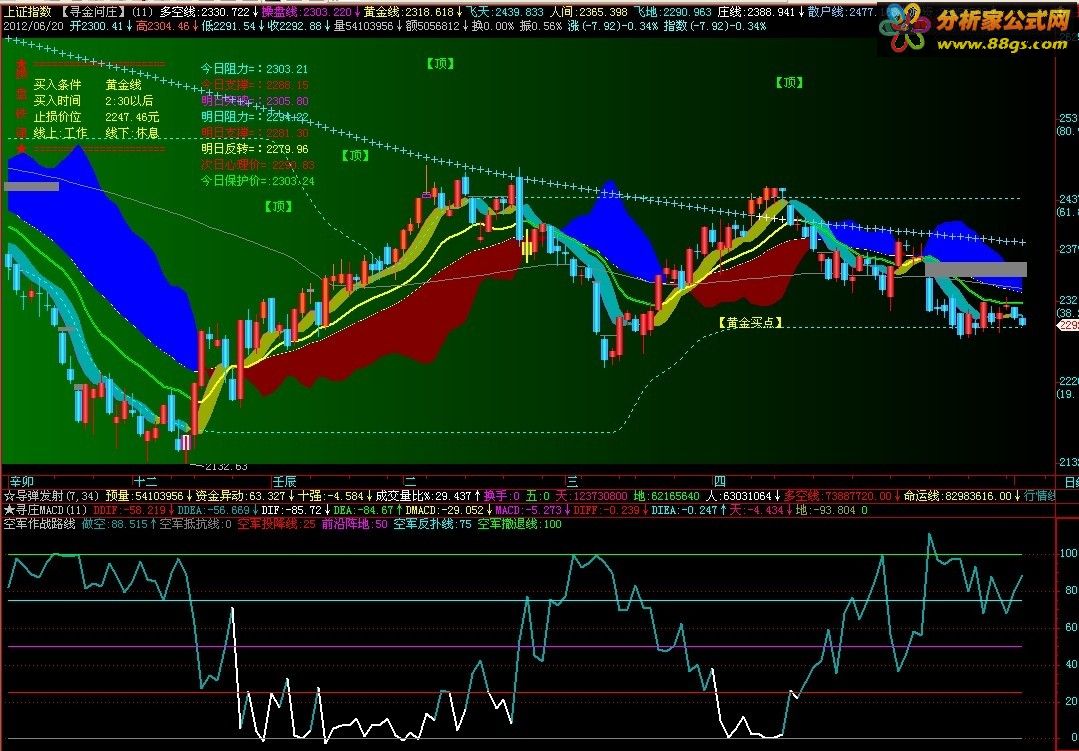Click the 止损价位 2247.46元 row
This screenshot has width=1079, height=751.
coord(96,117)
